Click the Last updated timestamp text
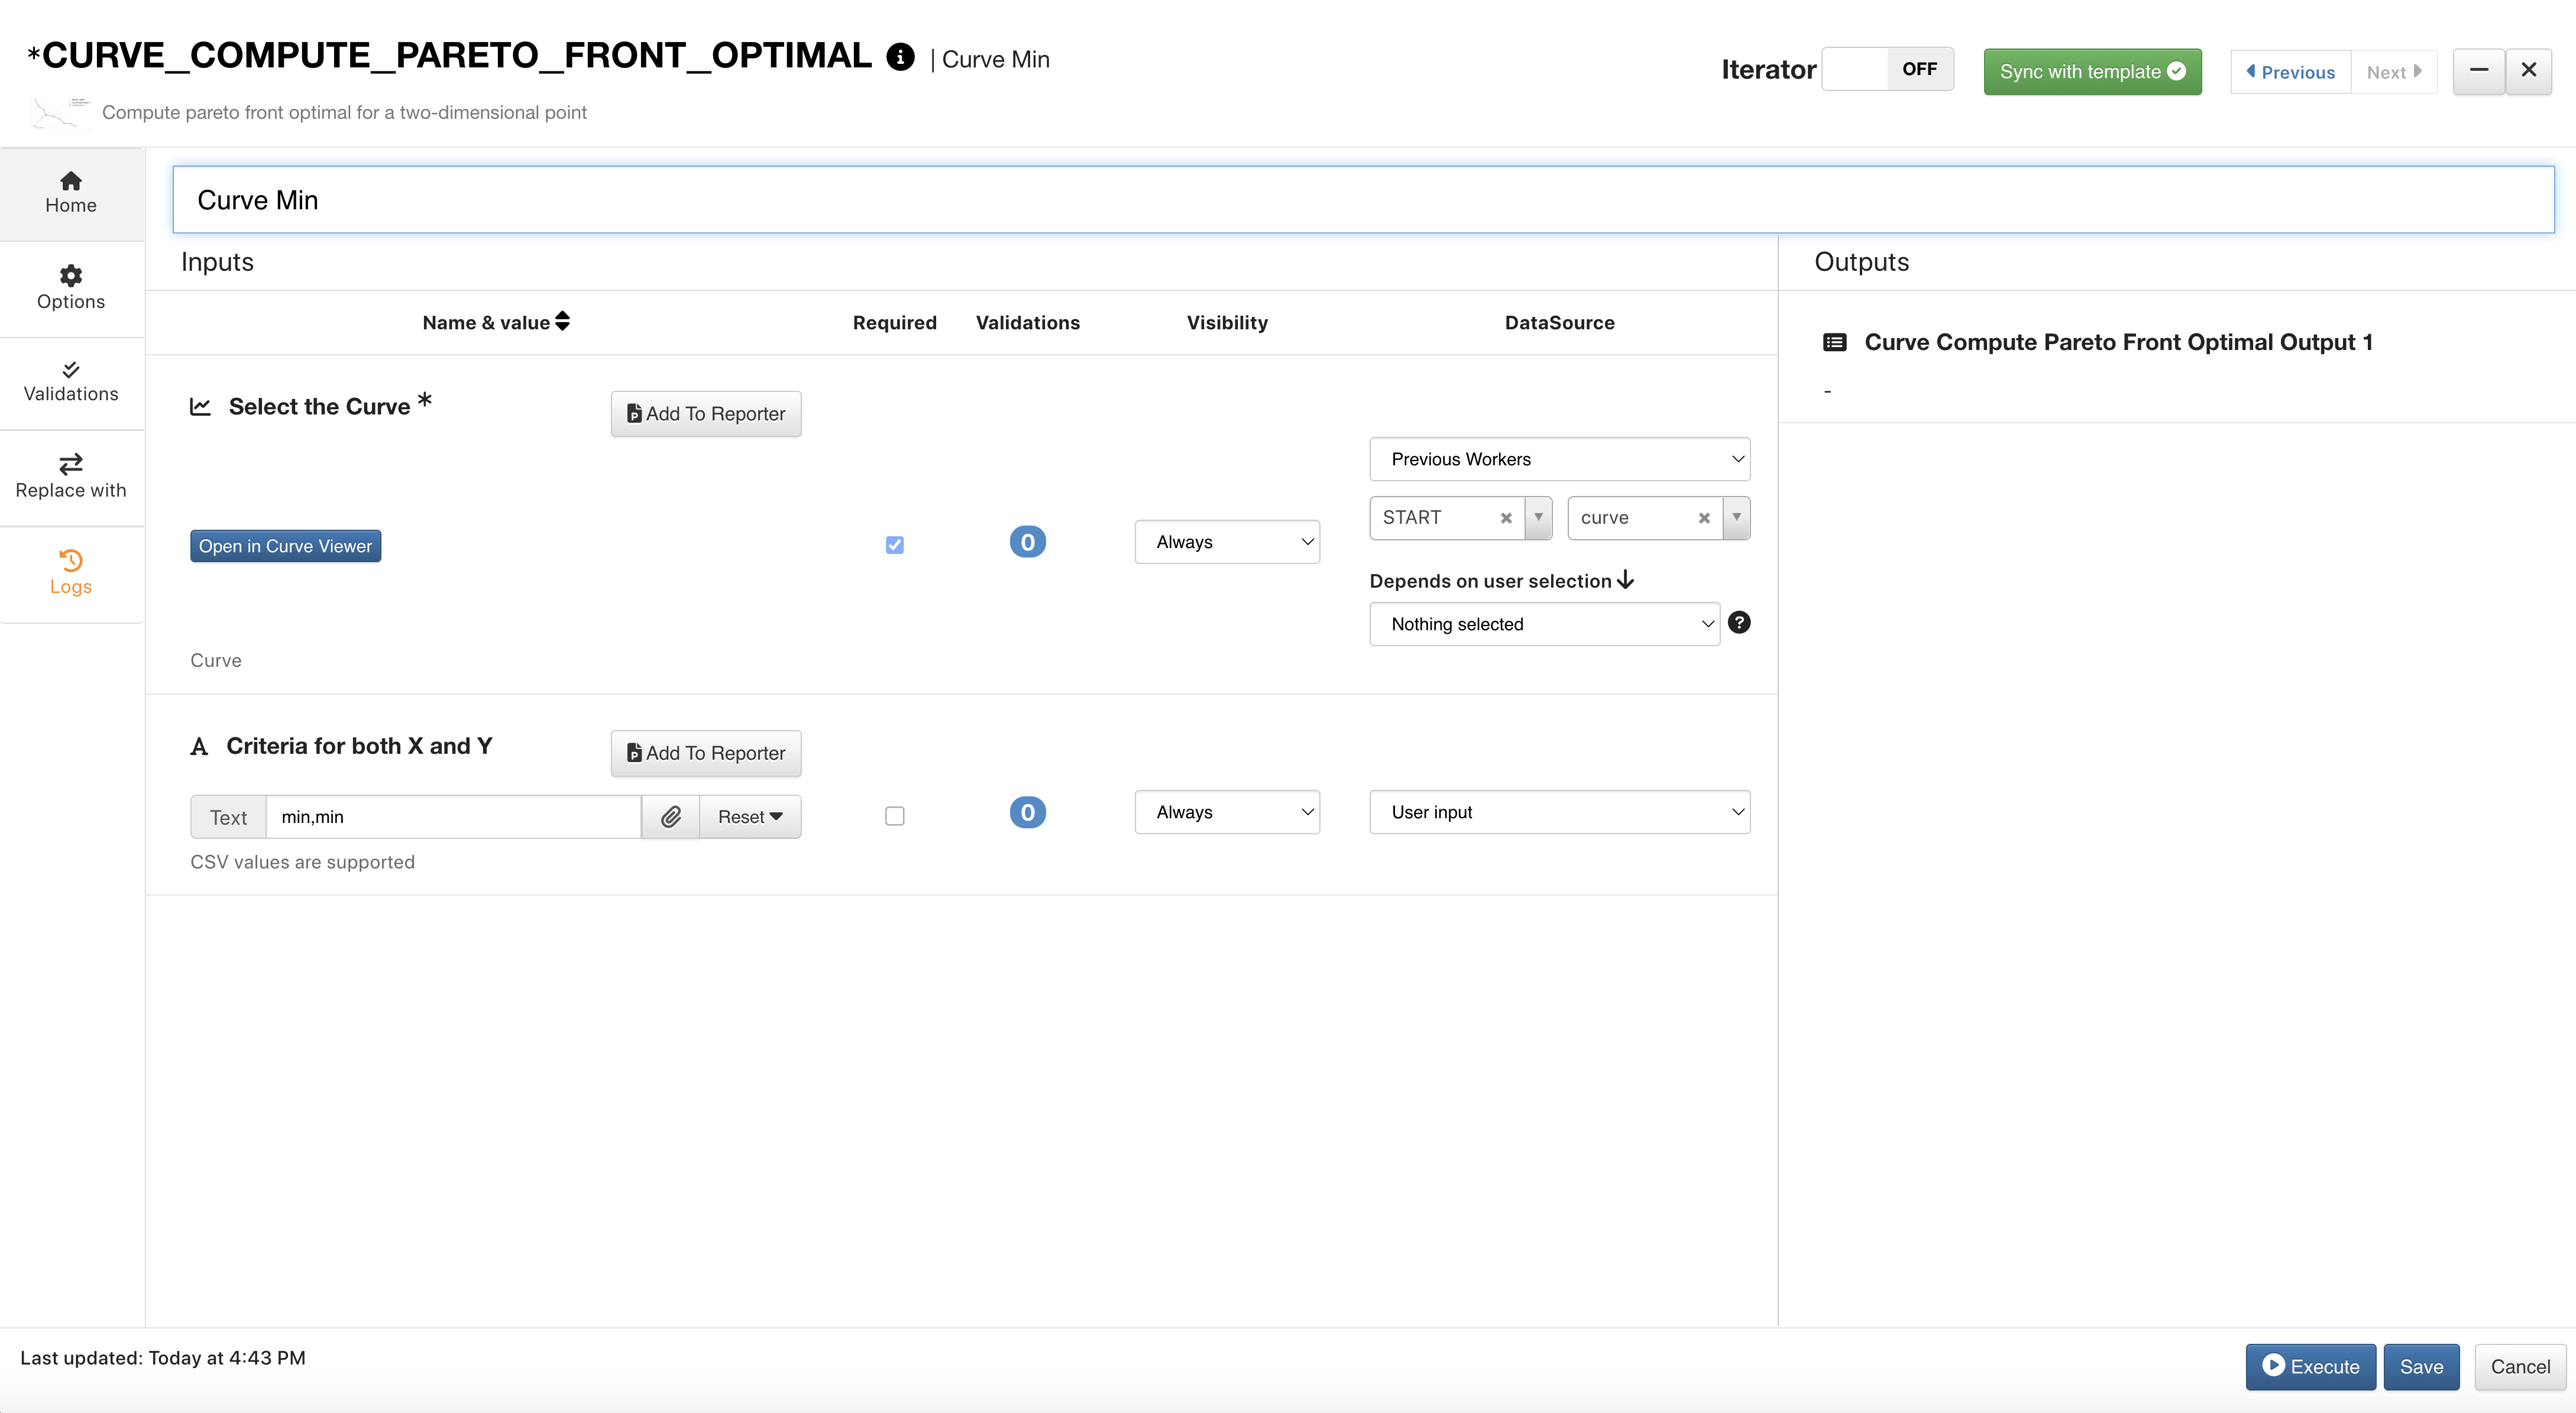The height and width of the screenshot is (1413, 2576). (x=163, y=1358)
